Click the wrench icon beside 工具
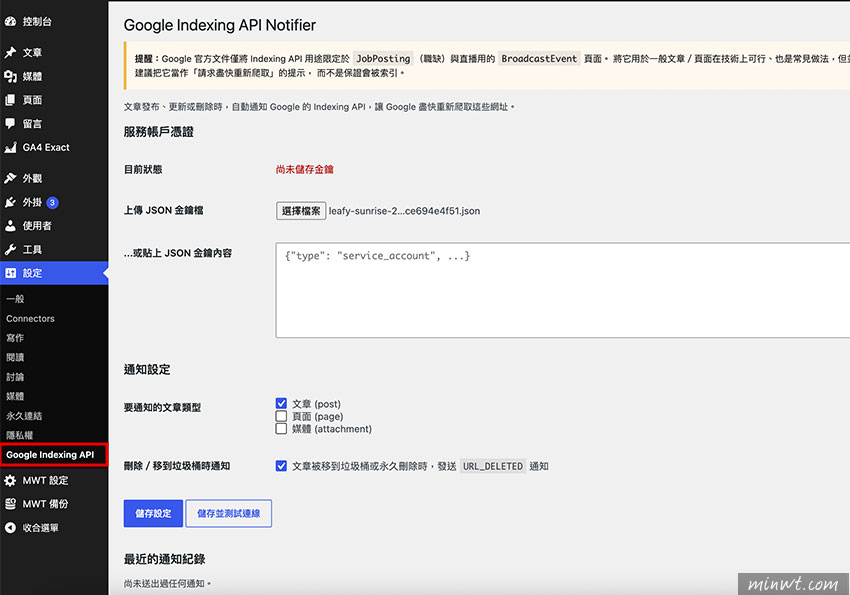Viewport: 850px width, 595px height. pyautogui.click(x=10, y=249)
